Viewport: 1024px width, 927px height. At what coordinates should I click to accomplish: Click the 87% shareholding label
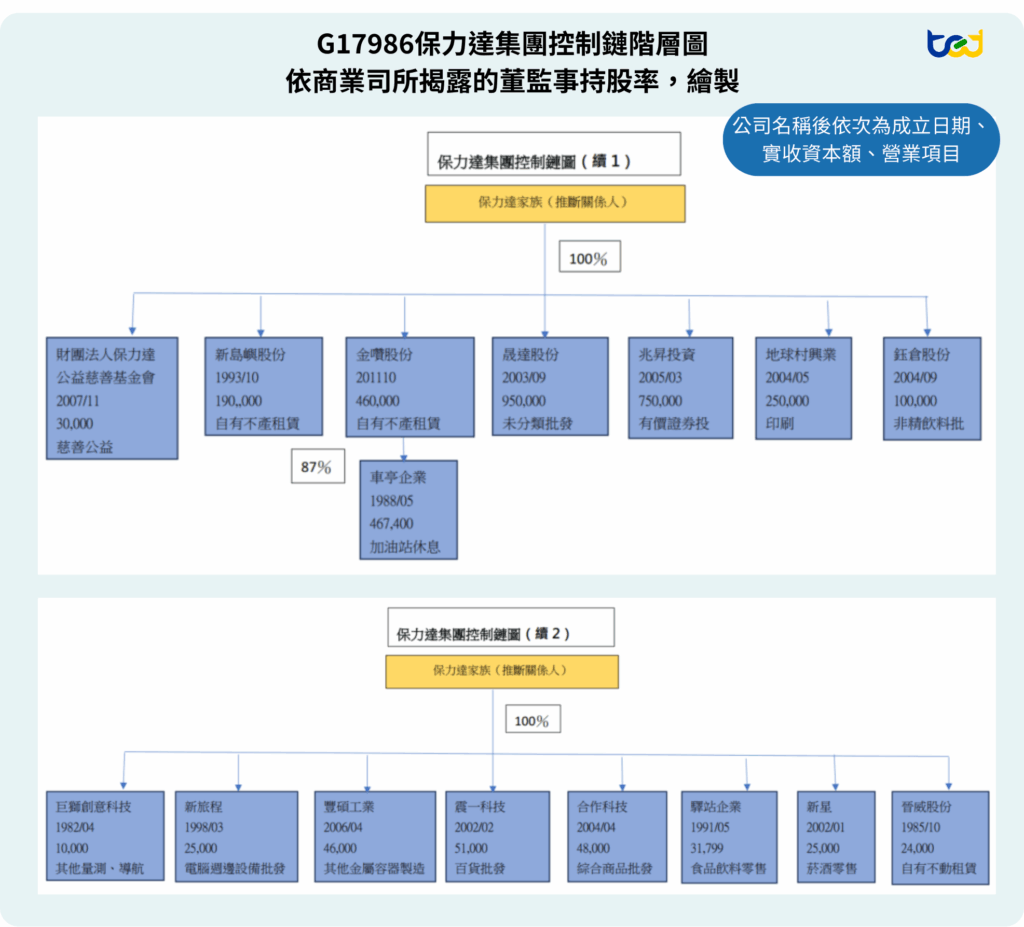tap(317, 465)
